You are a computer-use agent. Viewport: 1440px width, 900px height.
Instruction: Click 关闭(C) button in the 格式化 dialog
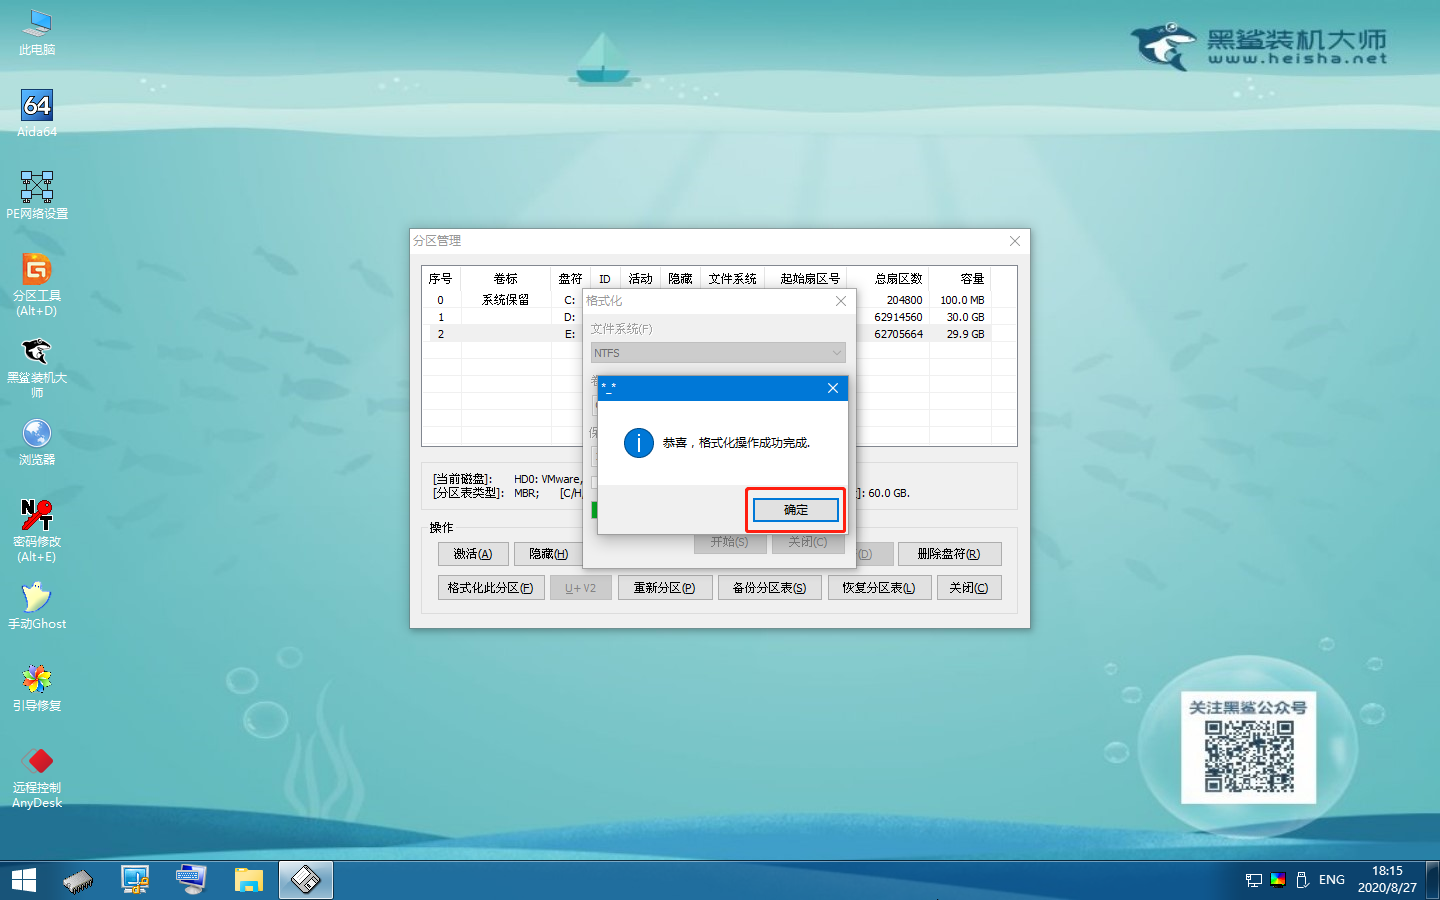[x=808, y=542]
